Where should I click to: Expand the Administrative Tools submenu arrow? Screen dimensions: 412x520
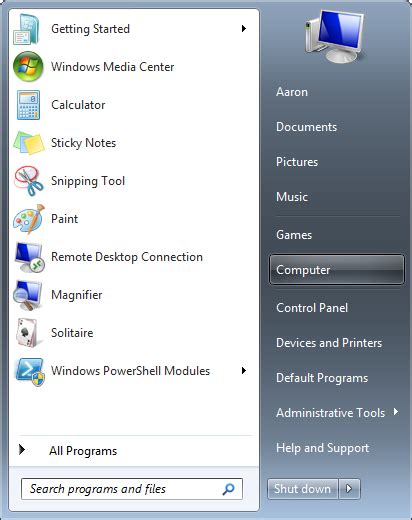[396, 412]
